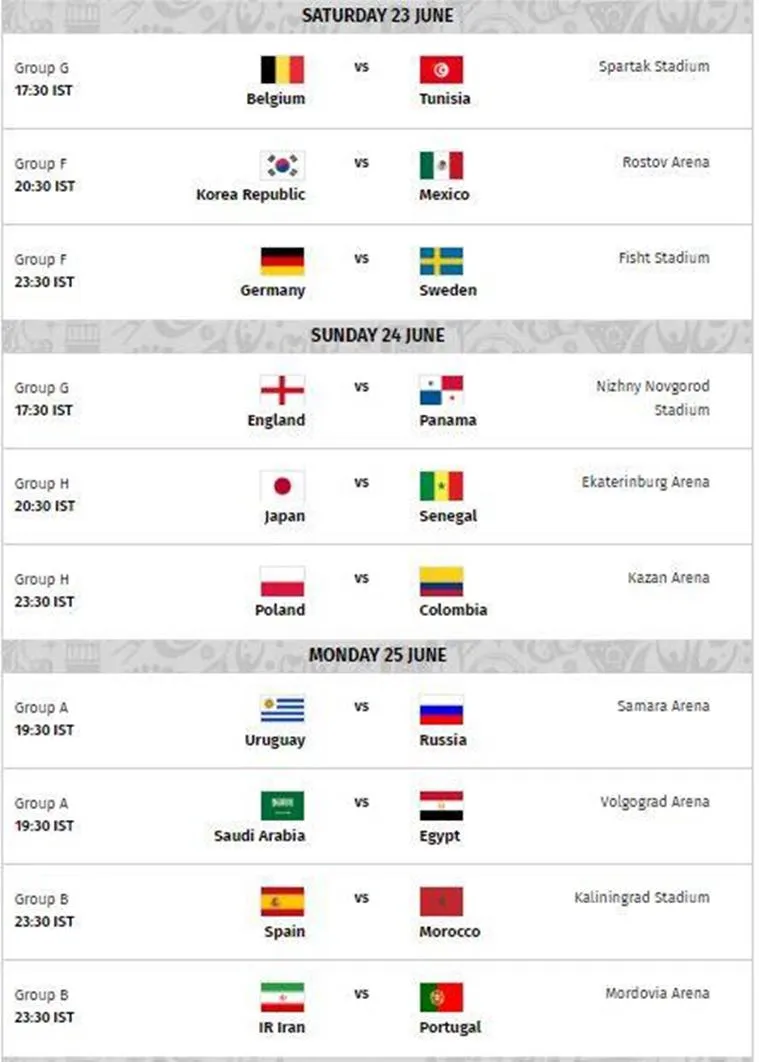The image size is (759, 1062).
Task: Click the Spartak Stadium venue link
Action: 654,66
